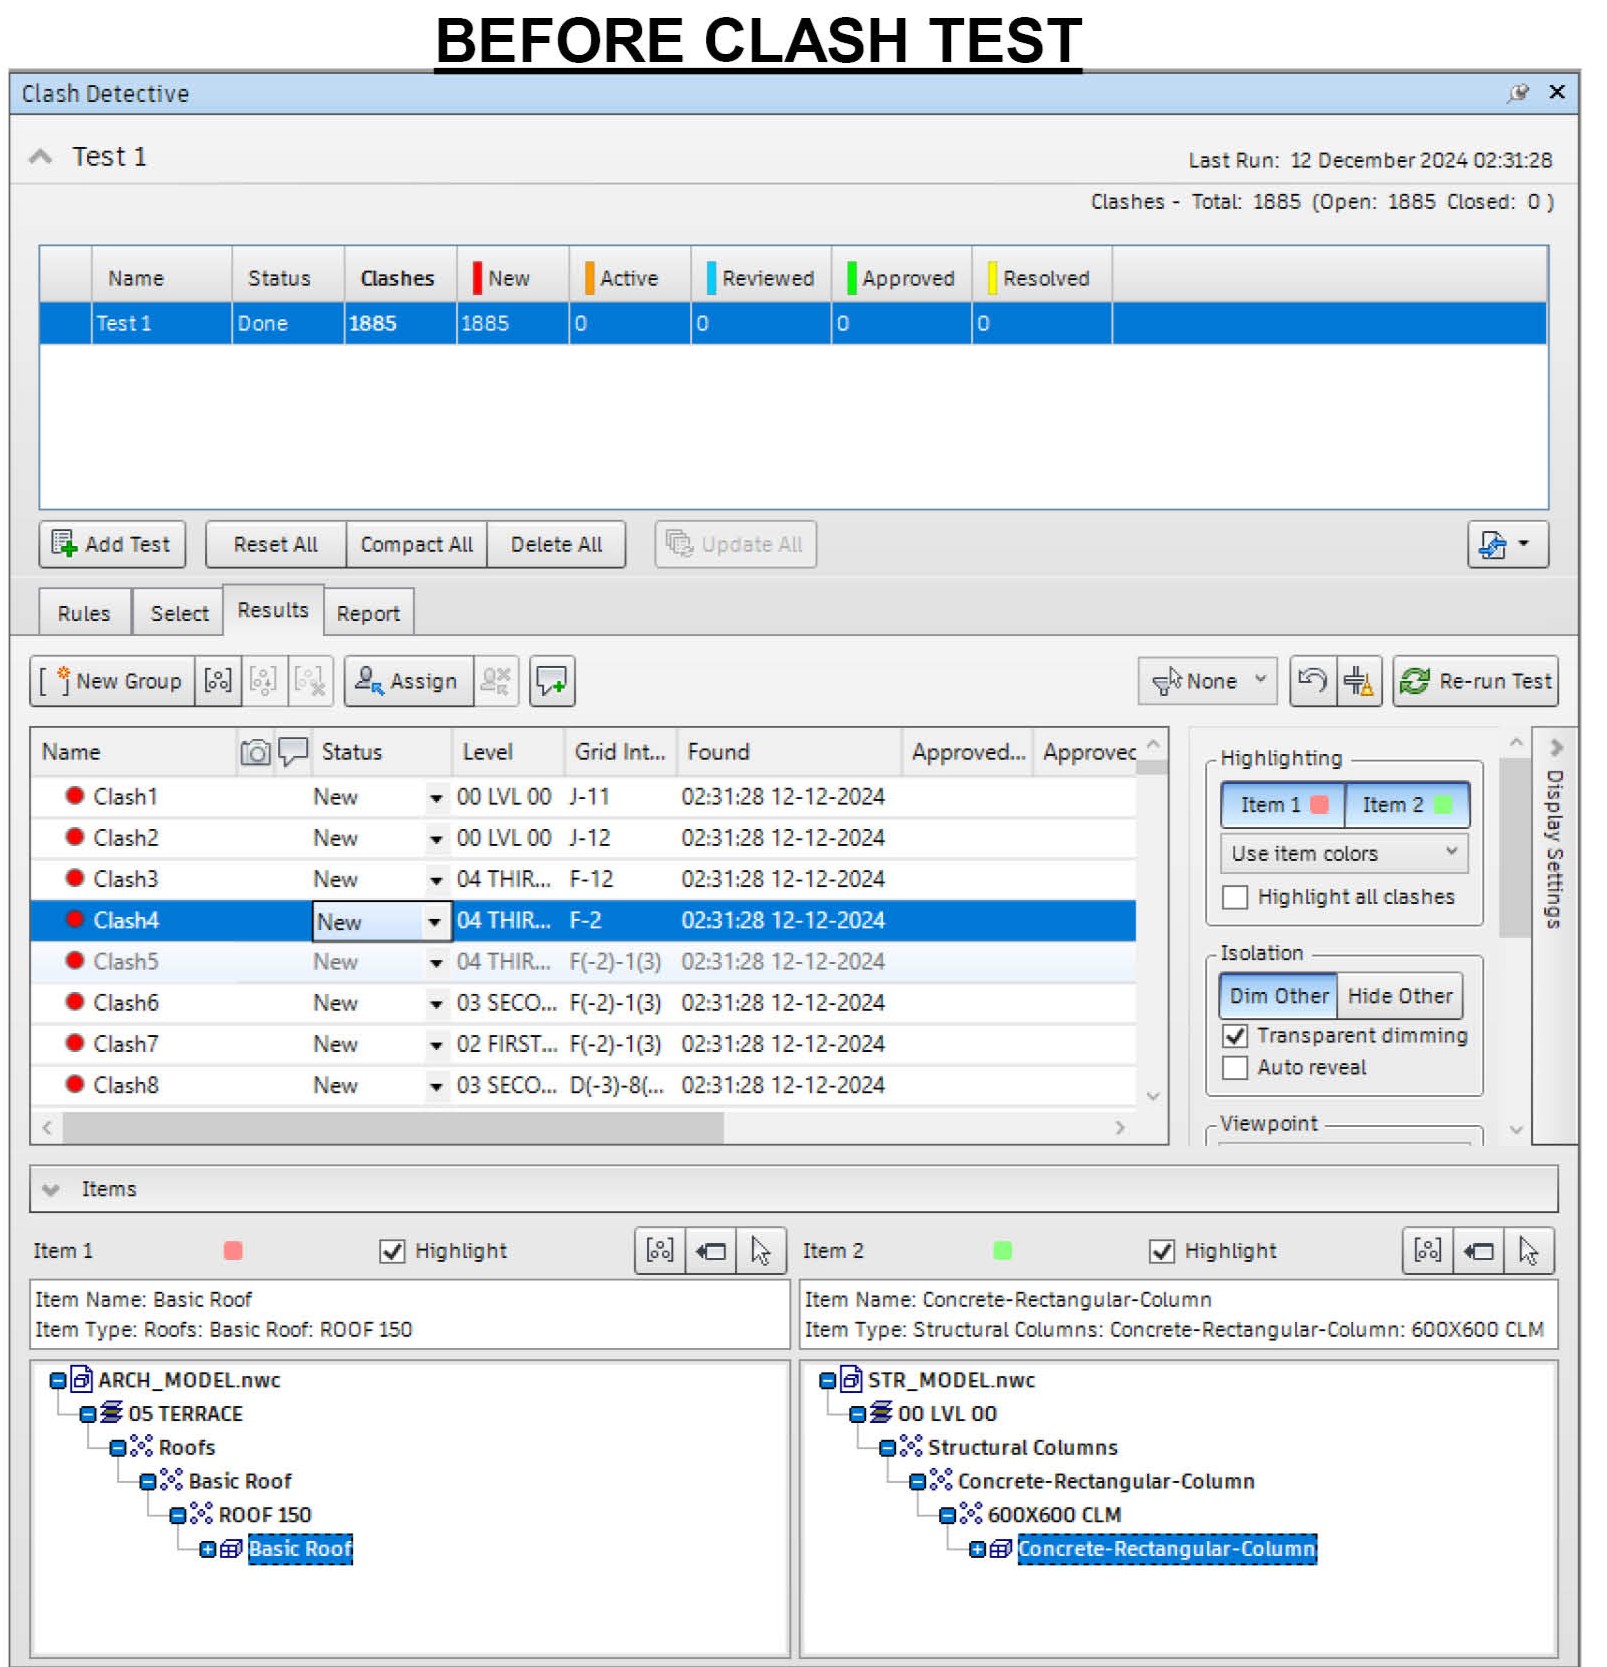The width and height of the screenshot is (1607, 1667).
Task: Toggle the Auto reveal checkbox
Action: click(1236, 1068)
